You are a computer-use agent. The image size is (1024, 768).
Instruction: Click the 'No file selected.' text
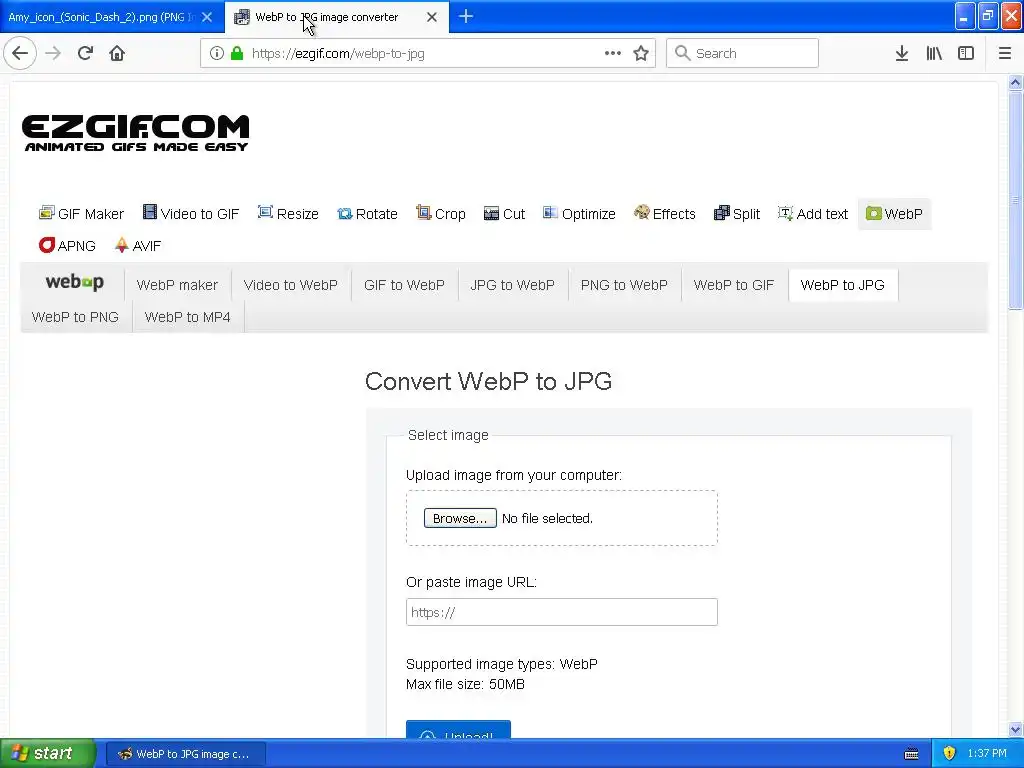tap(547, 518)
